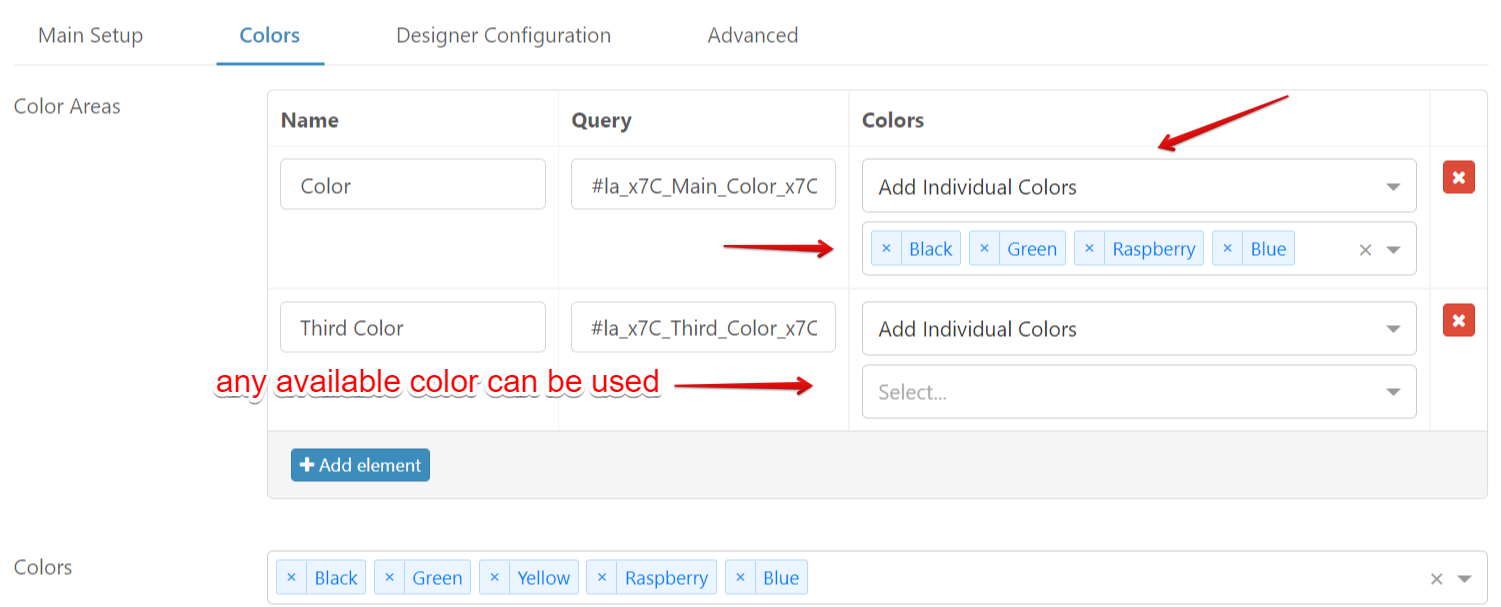Open the empty Select... color dropdown

pyautogui.click(x=1138, y=392)
